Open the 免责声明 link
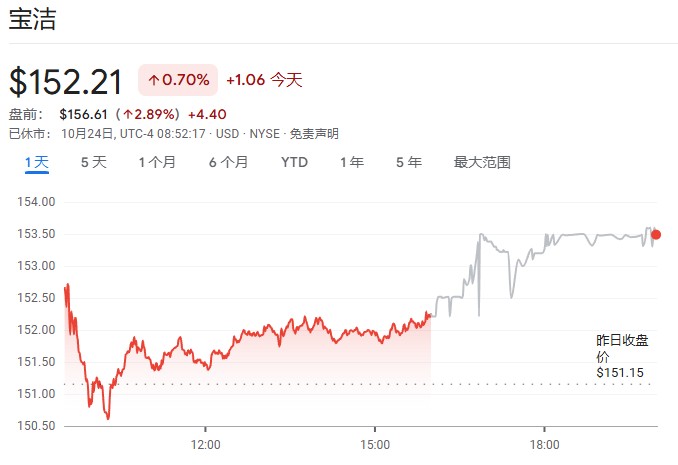678x465 pixels. click(x=315, y=133)
